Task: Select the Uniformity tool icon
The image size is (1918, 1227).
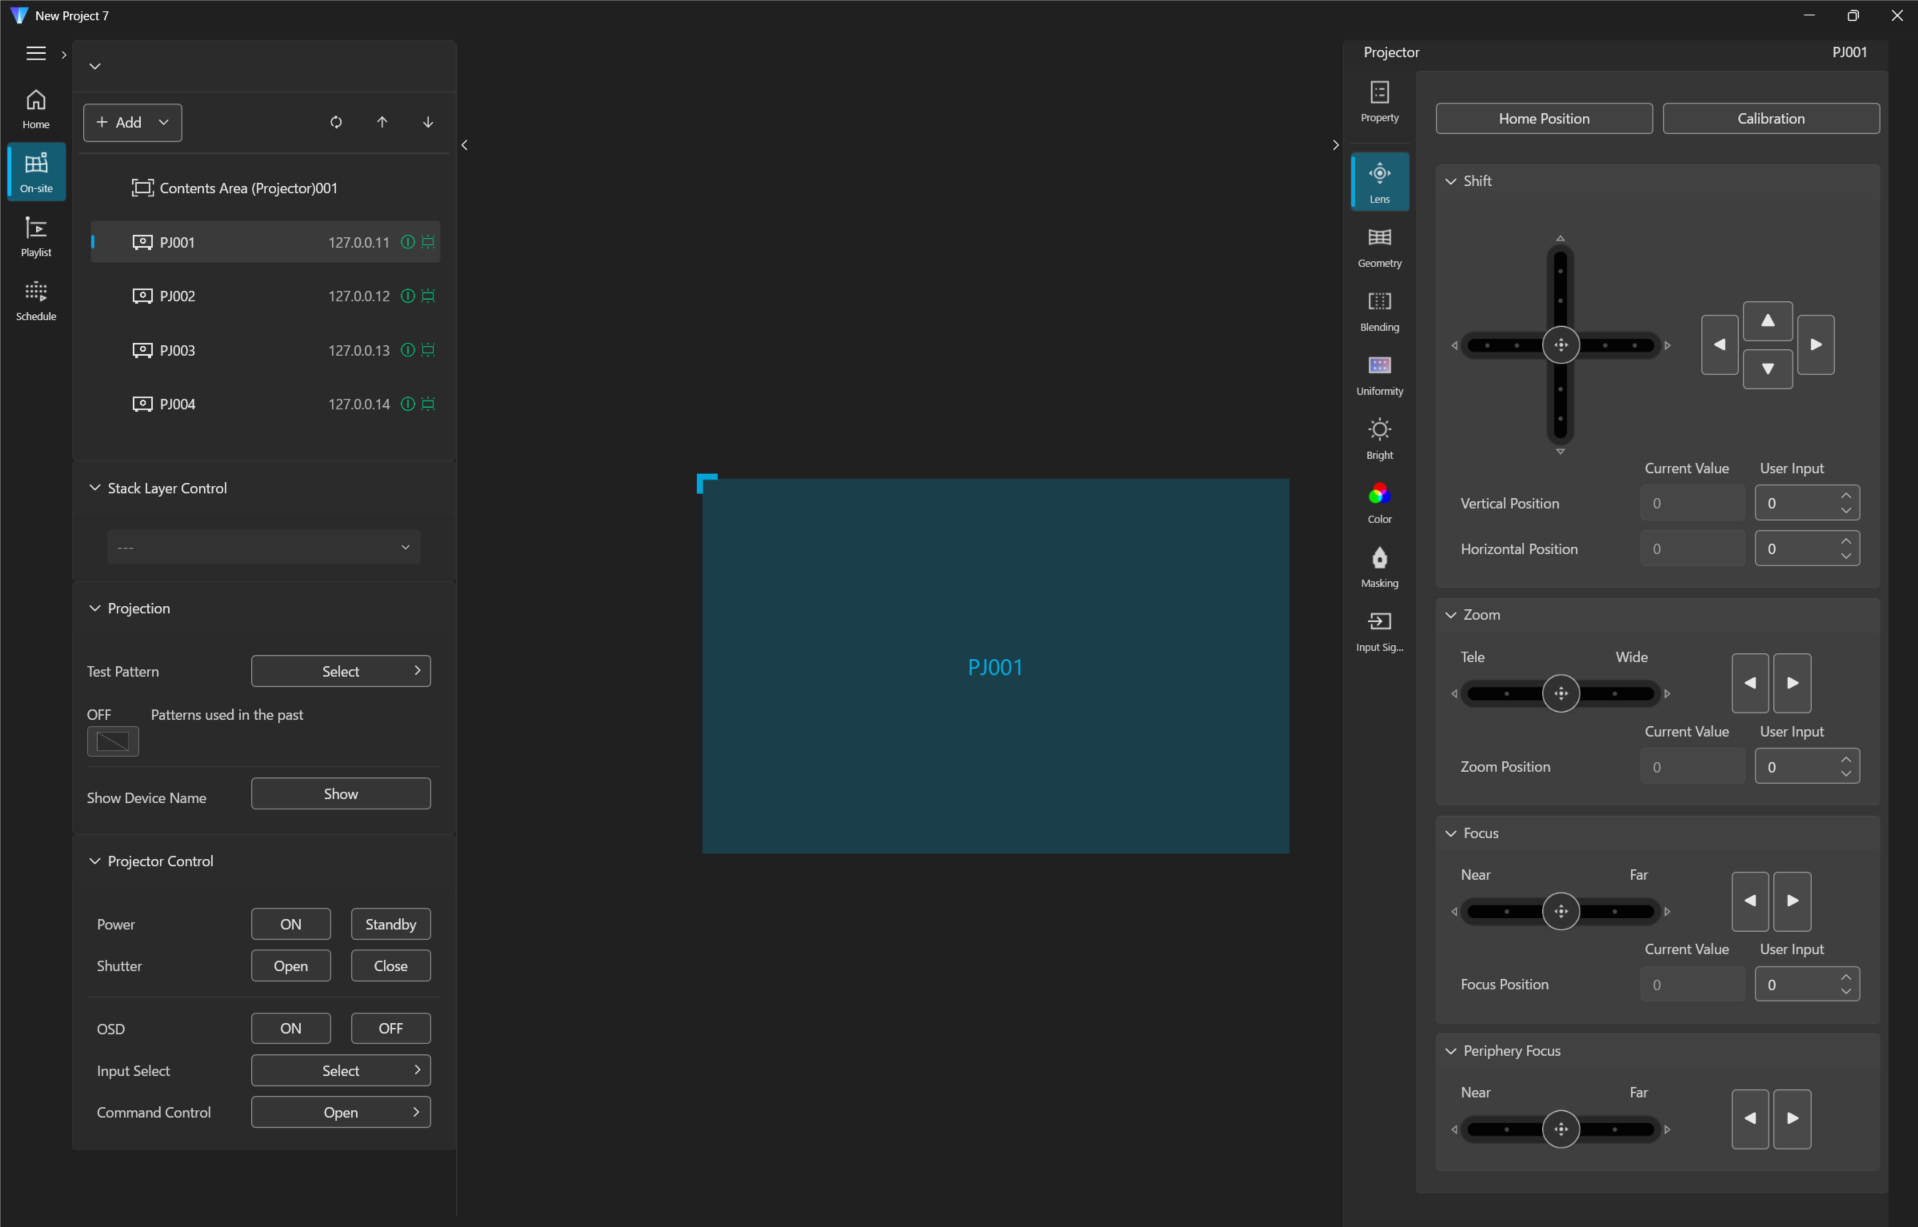Action: pos(1379,374)
